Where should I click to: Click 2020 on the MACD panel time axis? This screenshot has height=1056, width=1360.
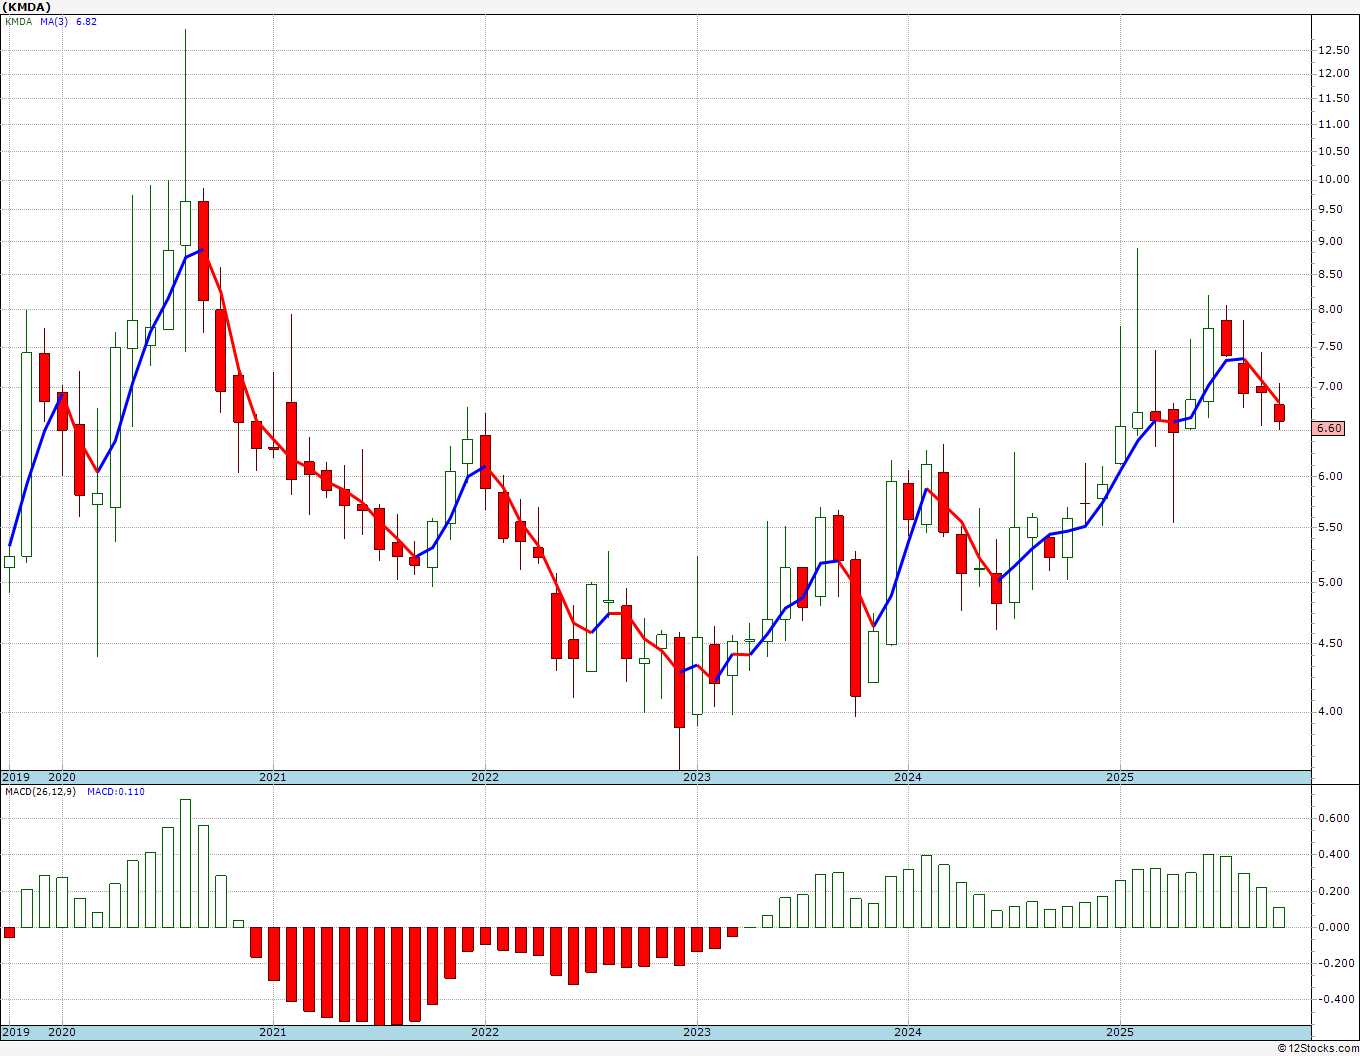click(x=62, y=1032)
